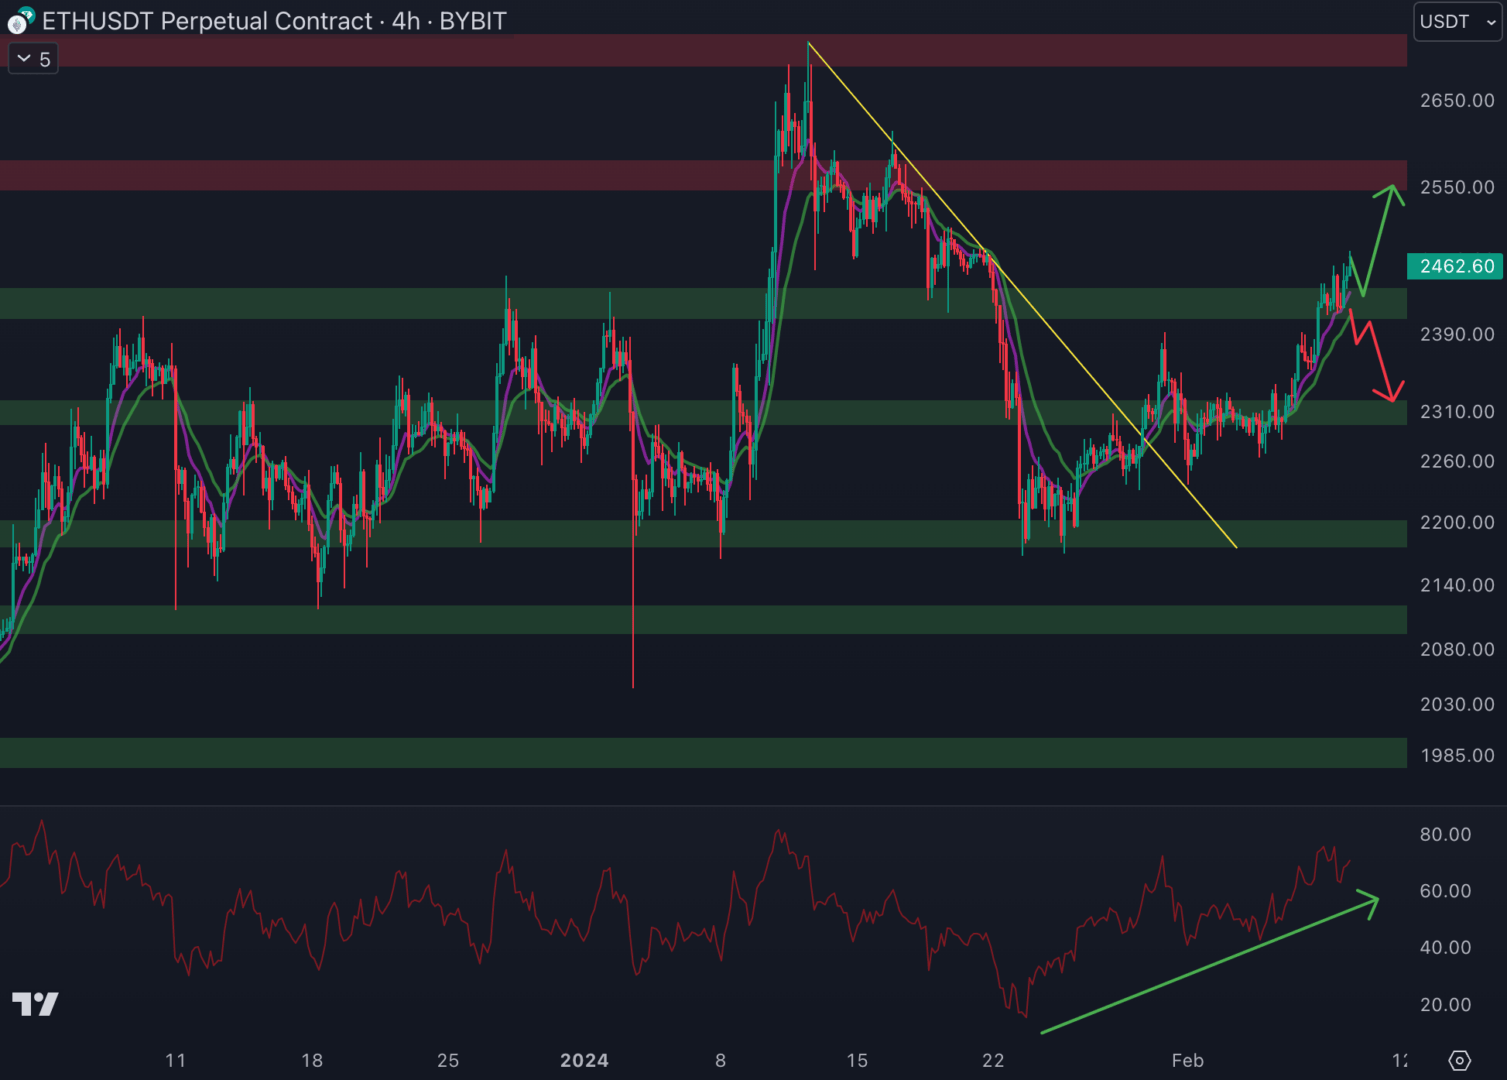Screen dimensions: 1507x1080
Task: Click the TradingView logo
Action: 35,1004
